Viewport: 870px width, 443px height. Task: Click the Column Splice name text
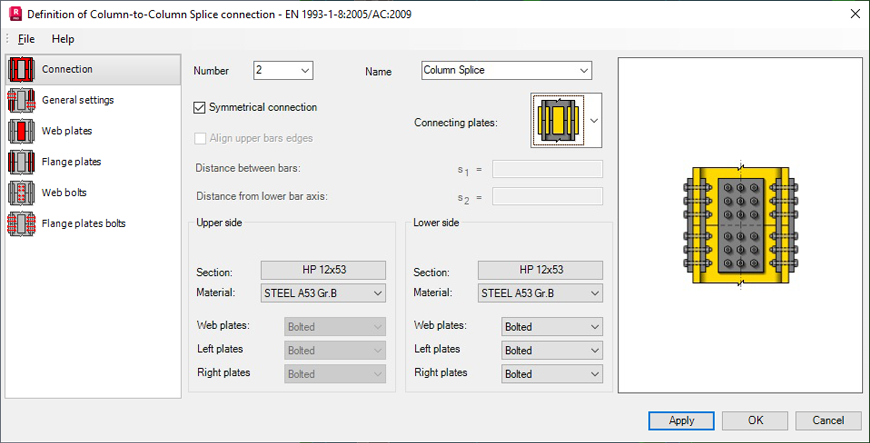click(x=454, y=70)
